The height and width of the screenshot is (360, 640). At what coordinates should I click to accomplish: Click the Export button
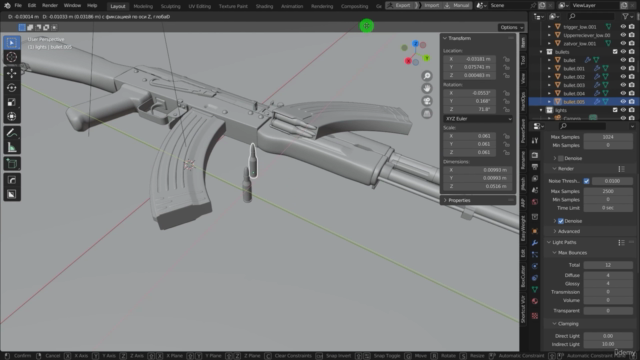399,5
